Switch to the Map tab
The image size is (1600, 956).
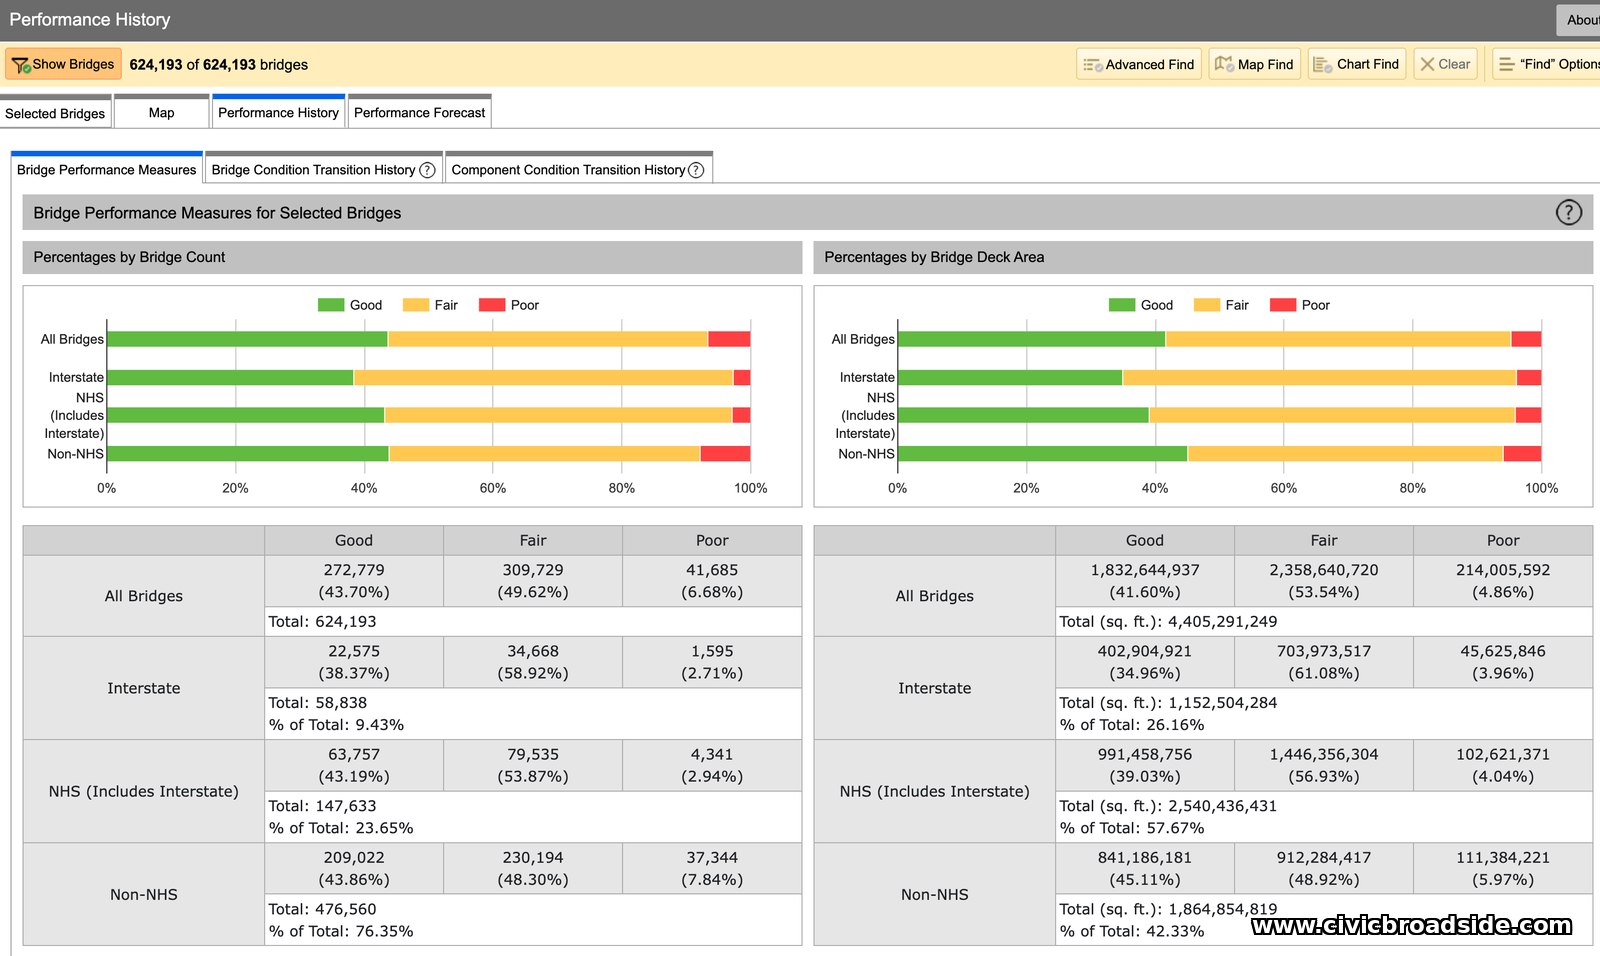pyautogui.click(x=161, y=113)
